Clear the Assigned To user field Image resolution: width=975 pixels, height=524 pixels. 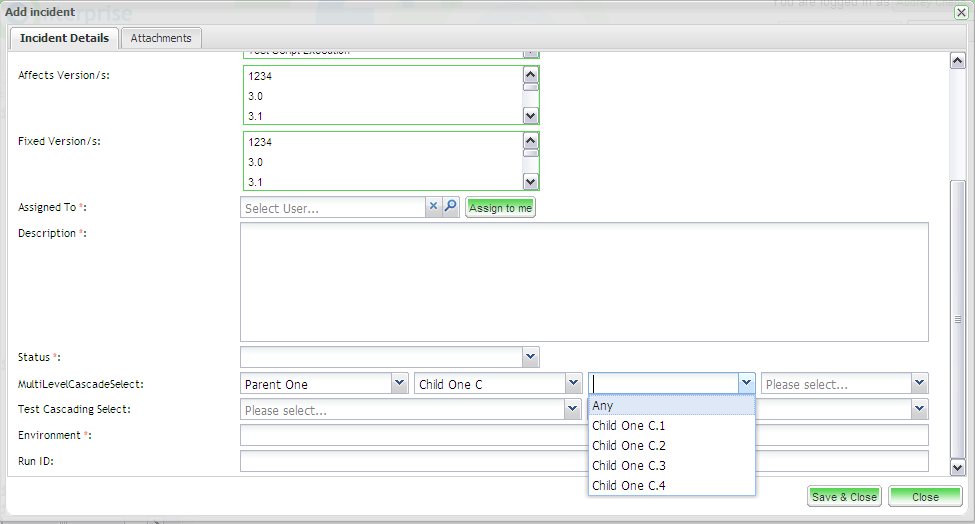(433, 207)
